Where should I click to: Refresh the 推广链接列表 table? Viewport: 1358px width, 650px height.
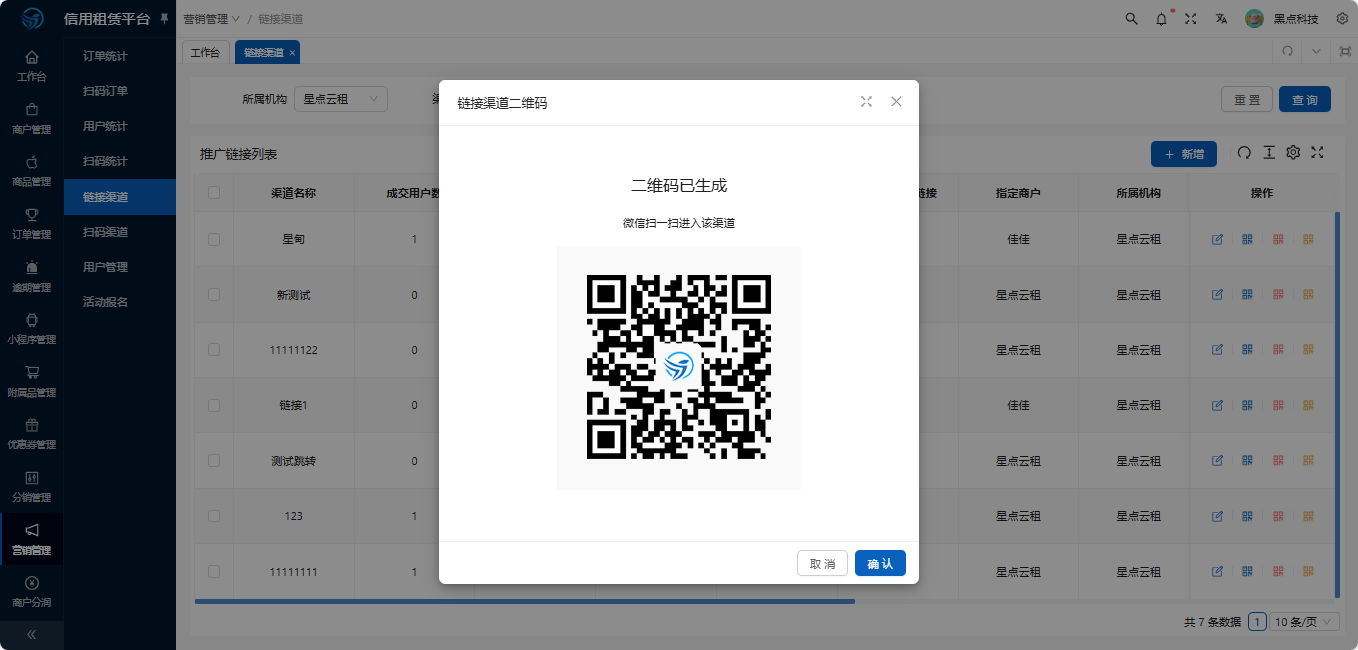tap(1244, 153)
